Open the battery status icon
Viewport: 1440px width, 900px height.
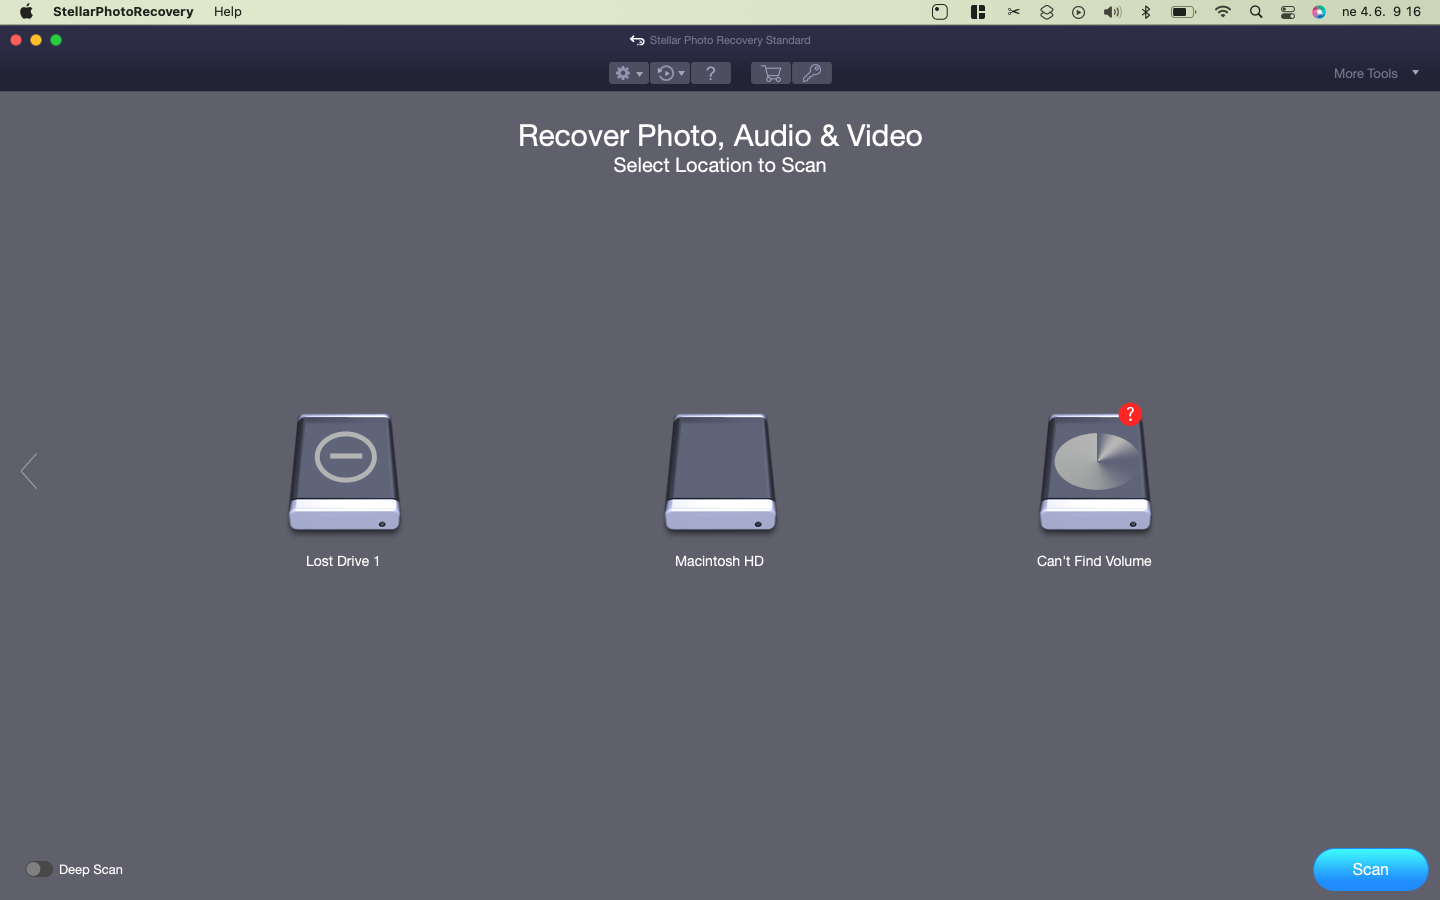coord(1183,12)
